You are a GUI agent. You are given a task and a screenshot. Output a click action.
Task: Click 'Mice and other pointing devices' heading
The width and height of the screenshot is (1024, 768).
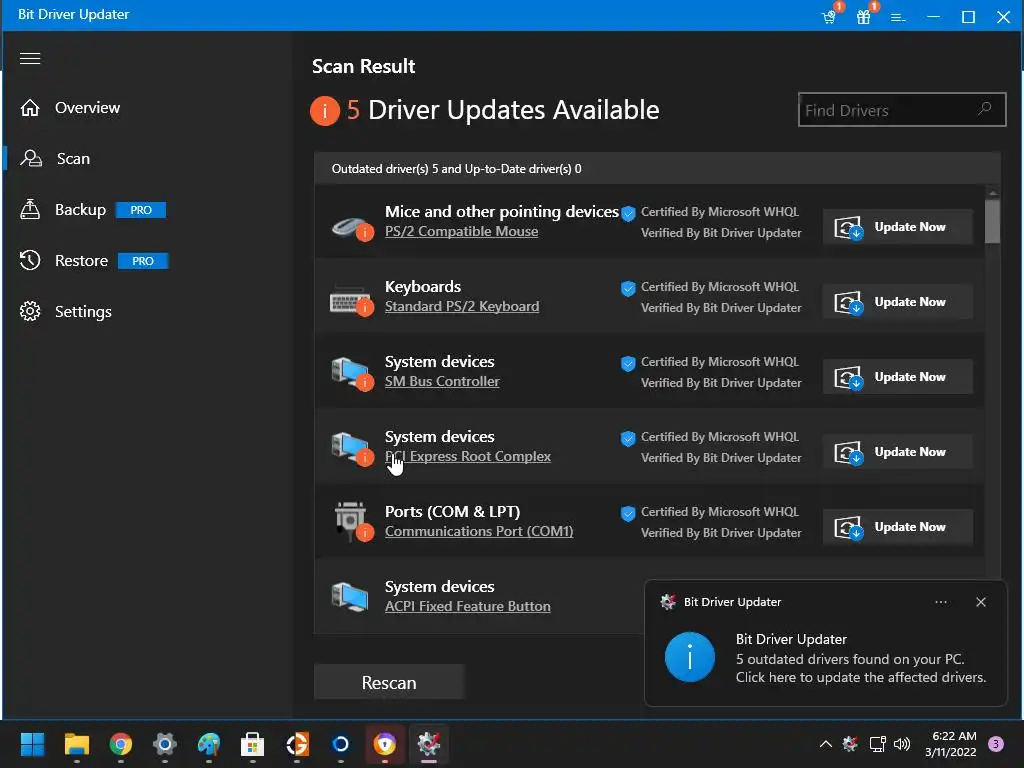pyautogui.click(x=502, y=212)
